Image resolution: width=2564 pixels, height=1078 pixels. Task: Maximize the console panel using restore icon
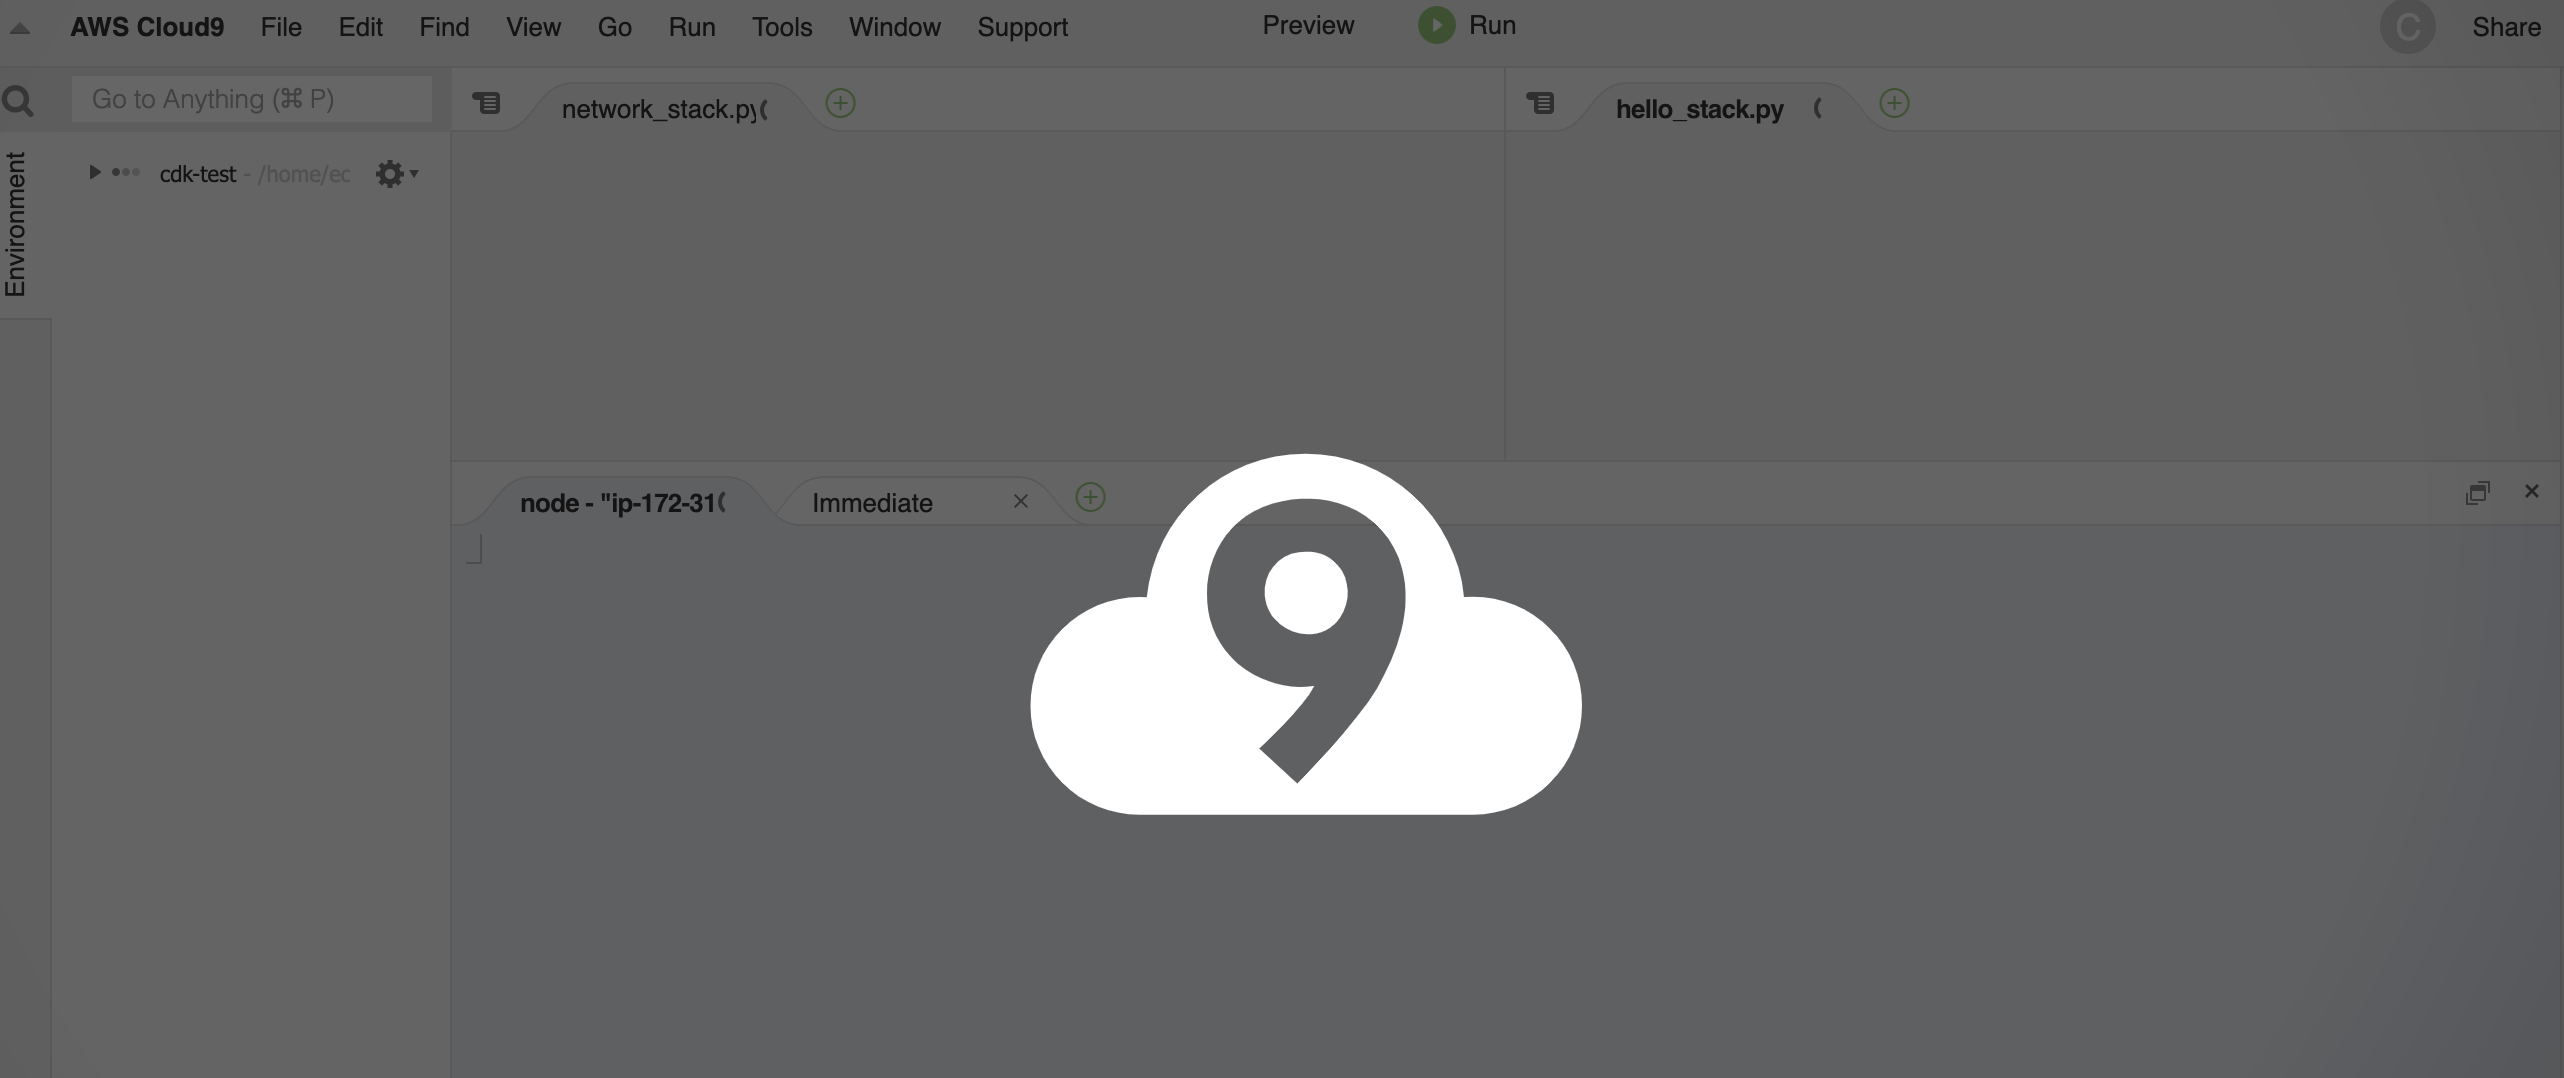(2477, 492)
